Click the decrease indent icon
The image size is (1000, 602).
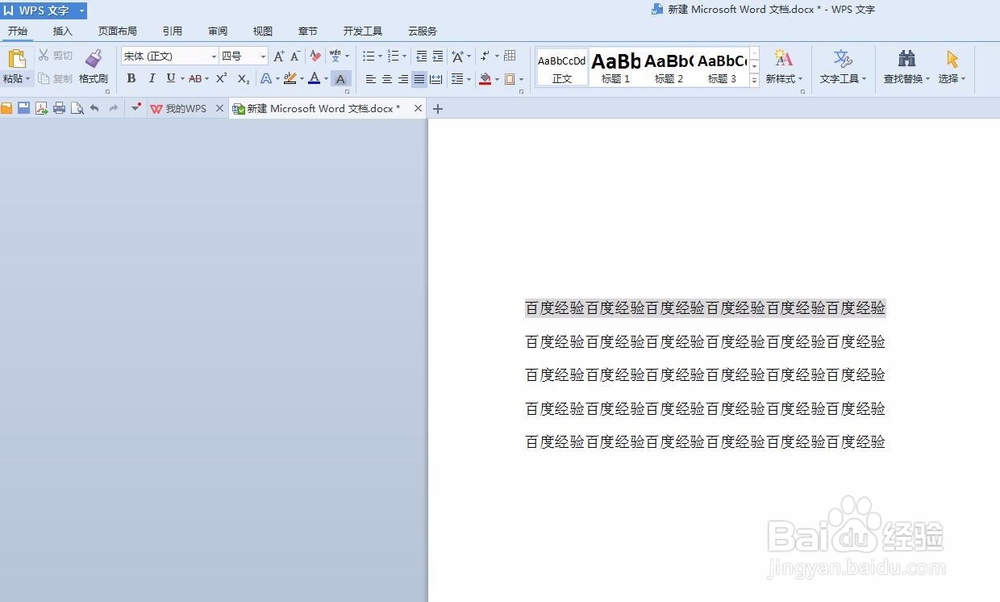422,56
